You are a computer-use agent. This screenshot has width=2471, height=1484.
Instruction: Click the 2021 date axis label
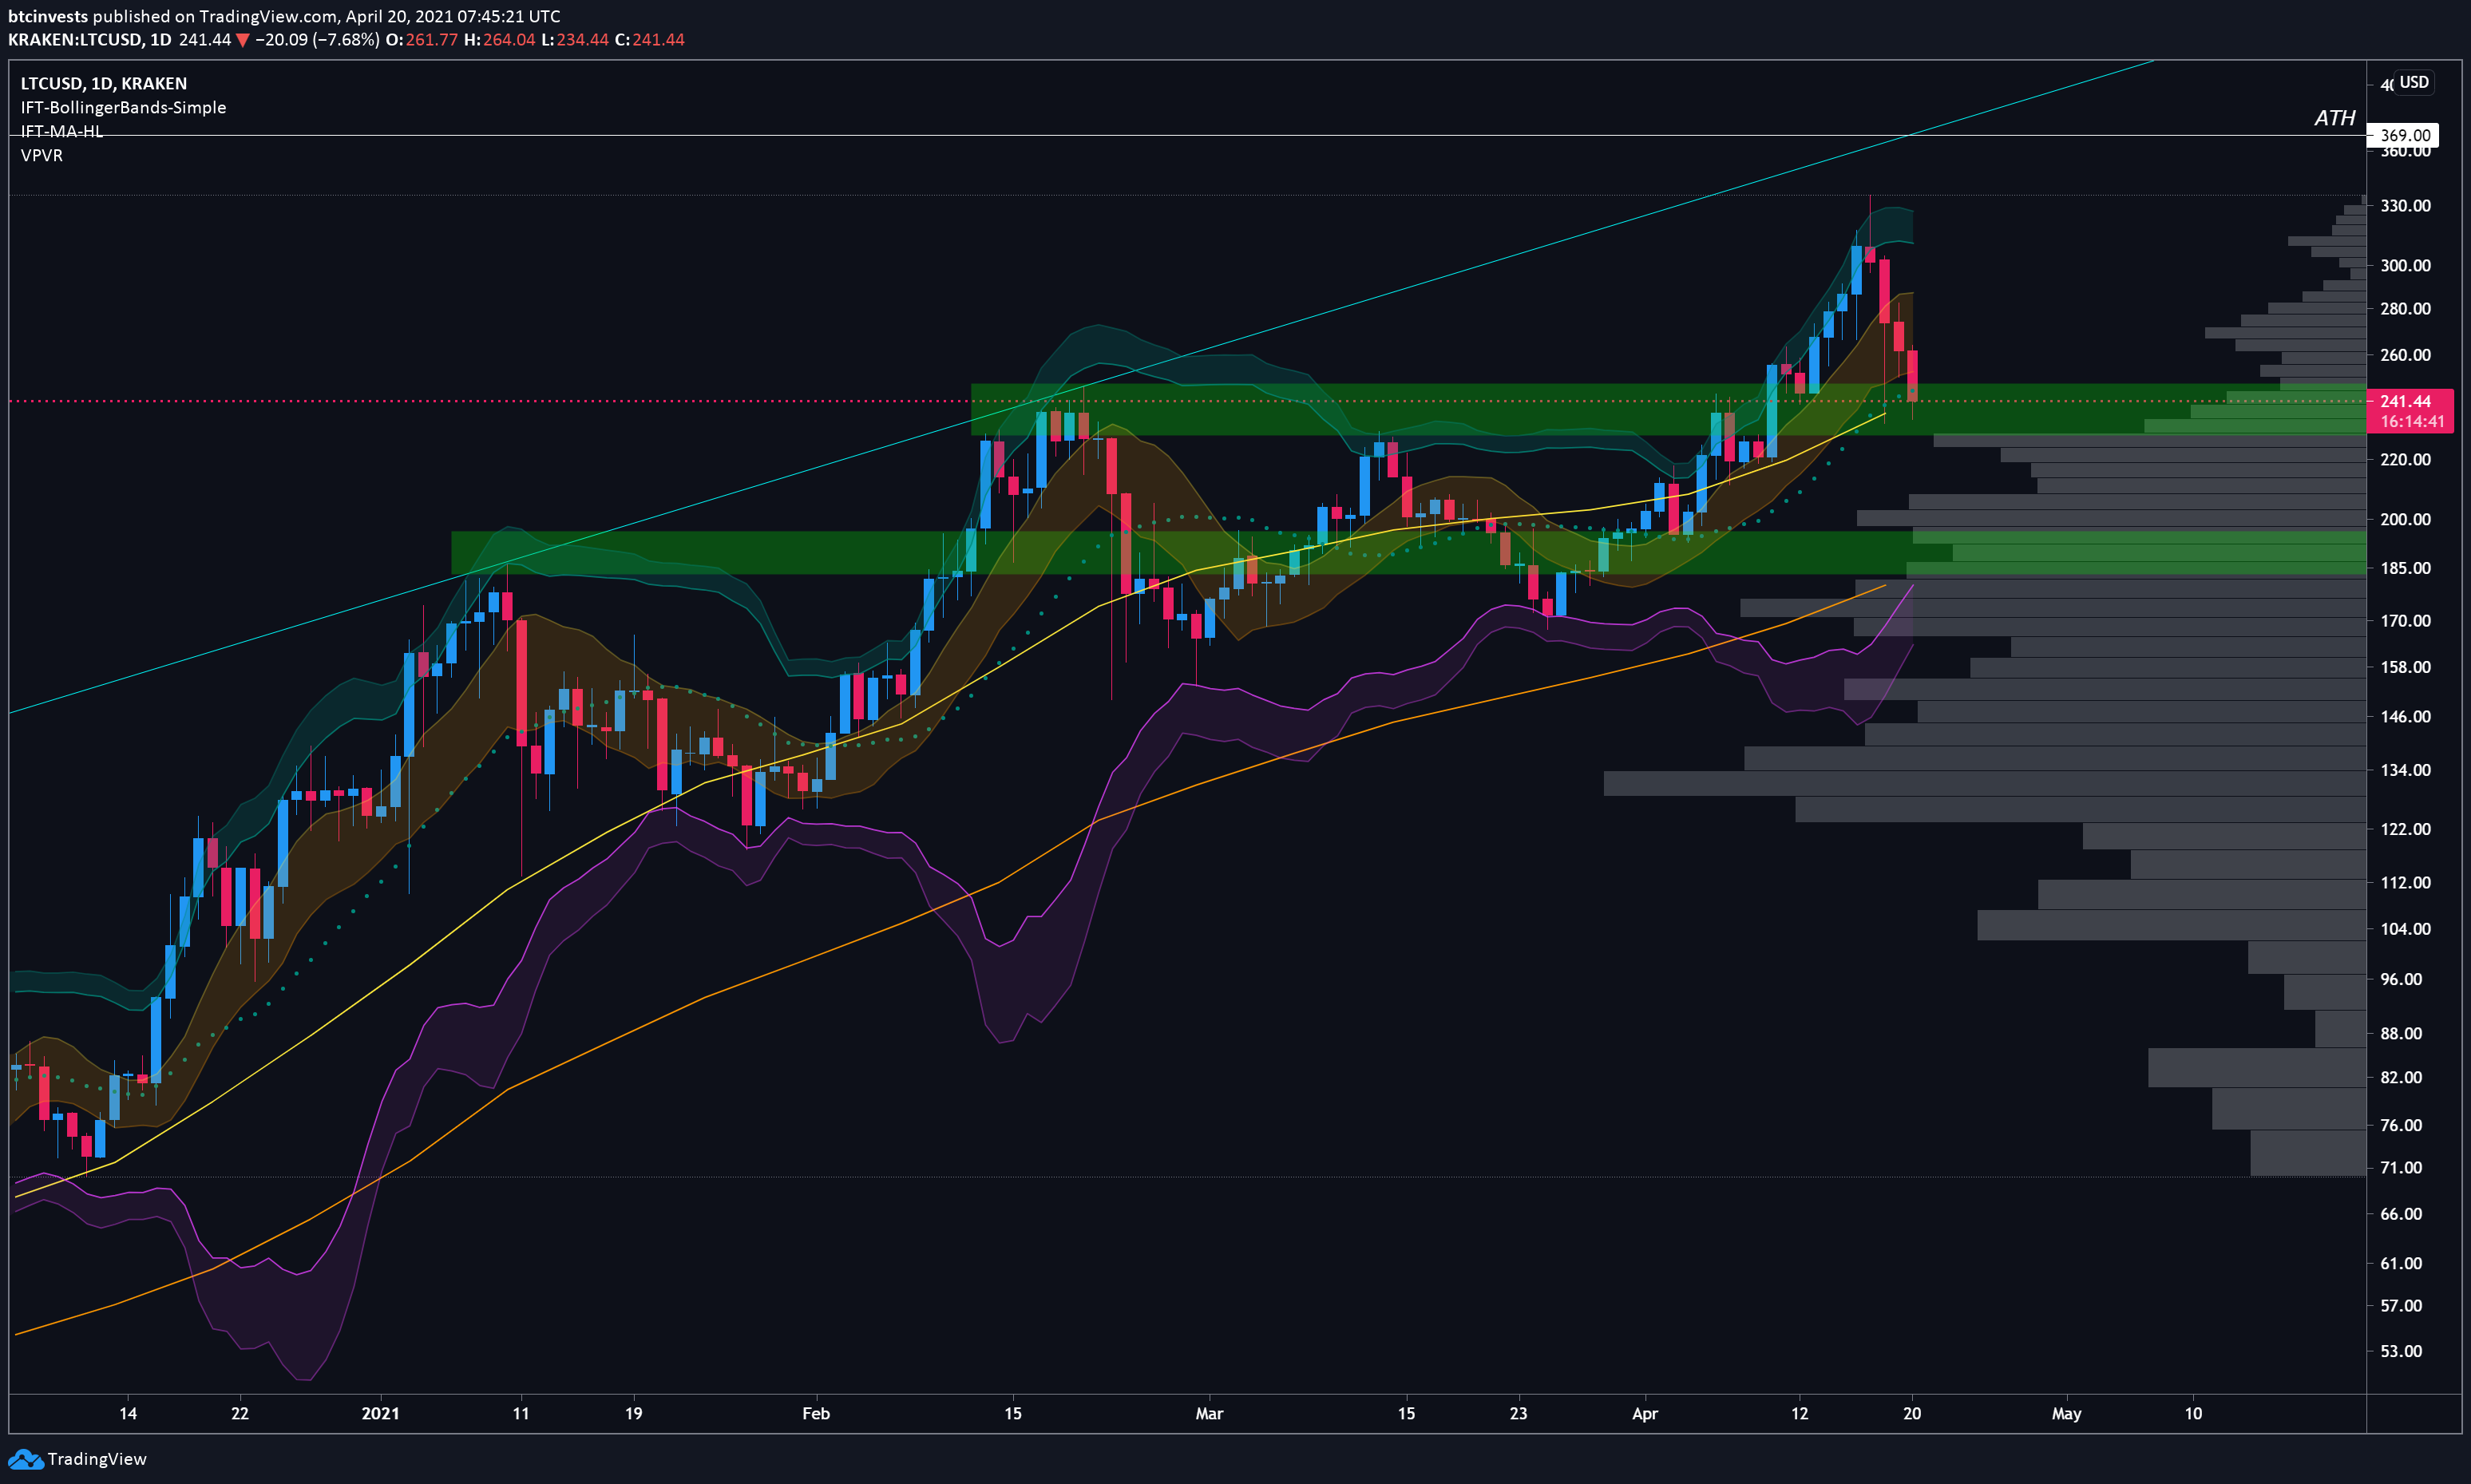(x=380, y=1414)
